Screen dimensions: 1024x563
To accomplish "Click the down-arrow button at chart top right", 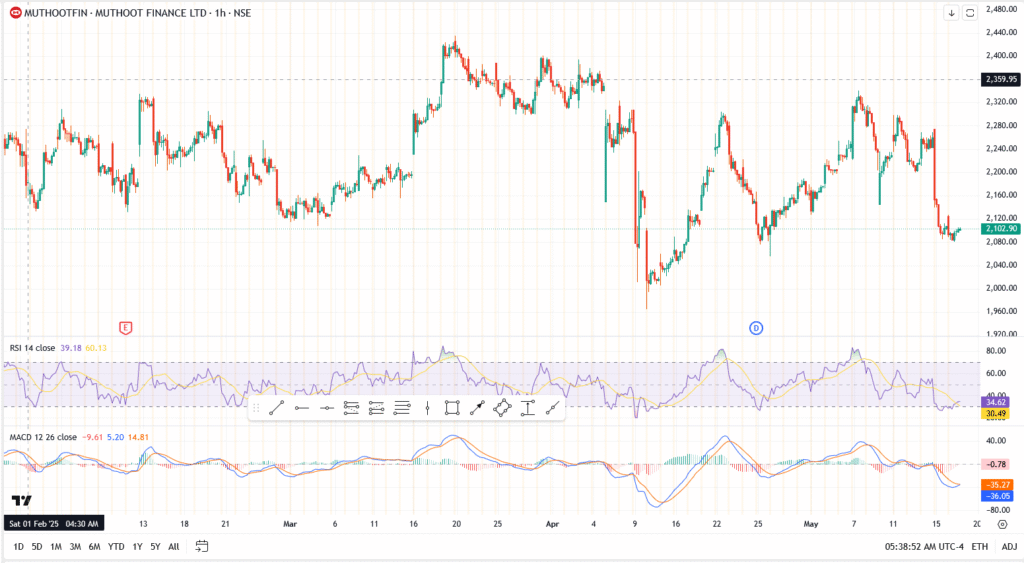I will [951, 13].
